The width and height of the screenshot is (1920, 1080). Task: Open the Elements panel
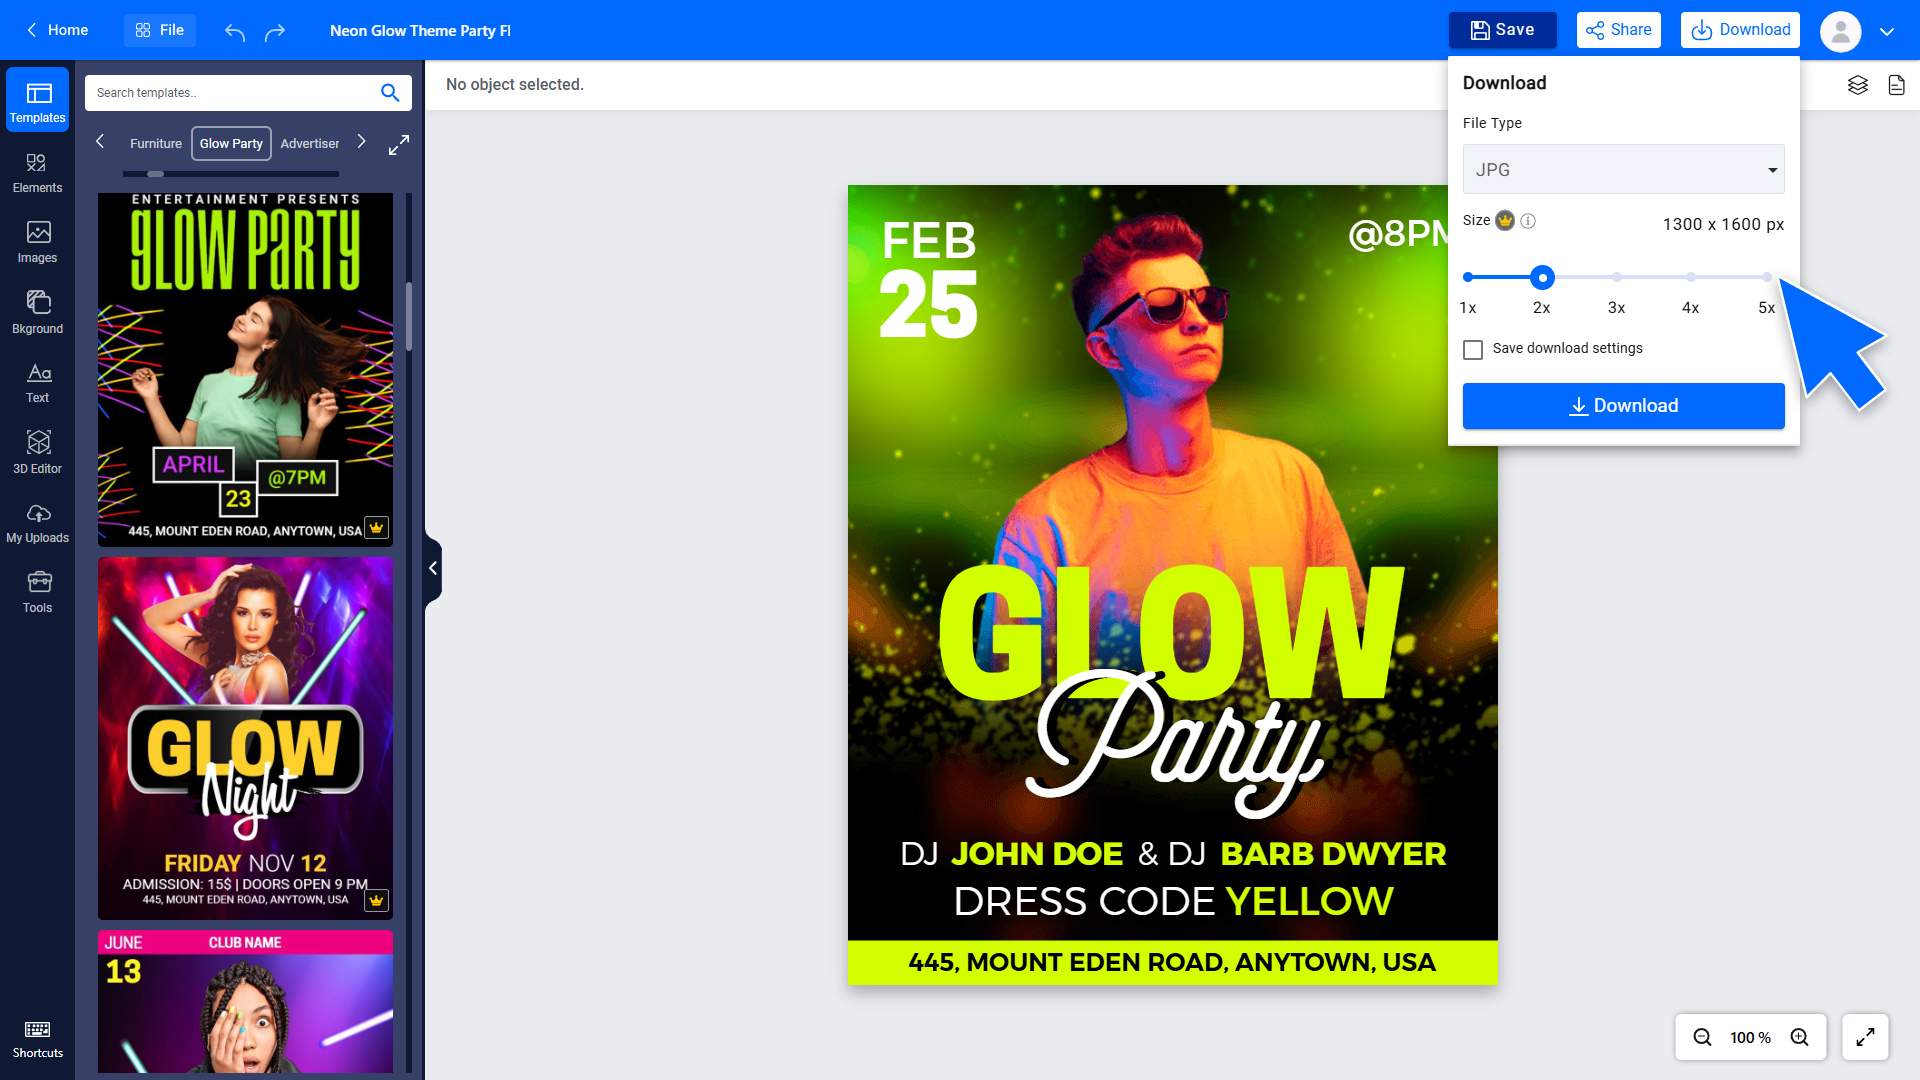point(37,172)
